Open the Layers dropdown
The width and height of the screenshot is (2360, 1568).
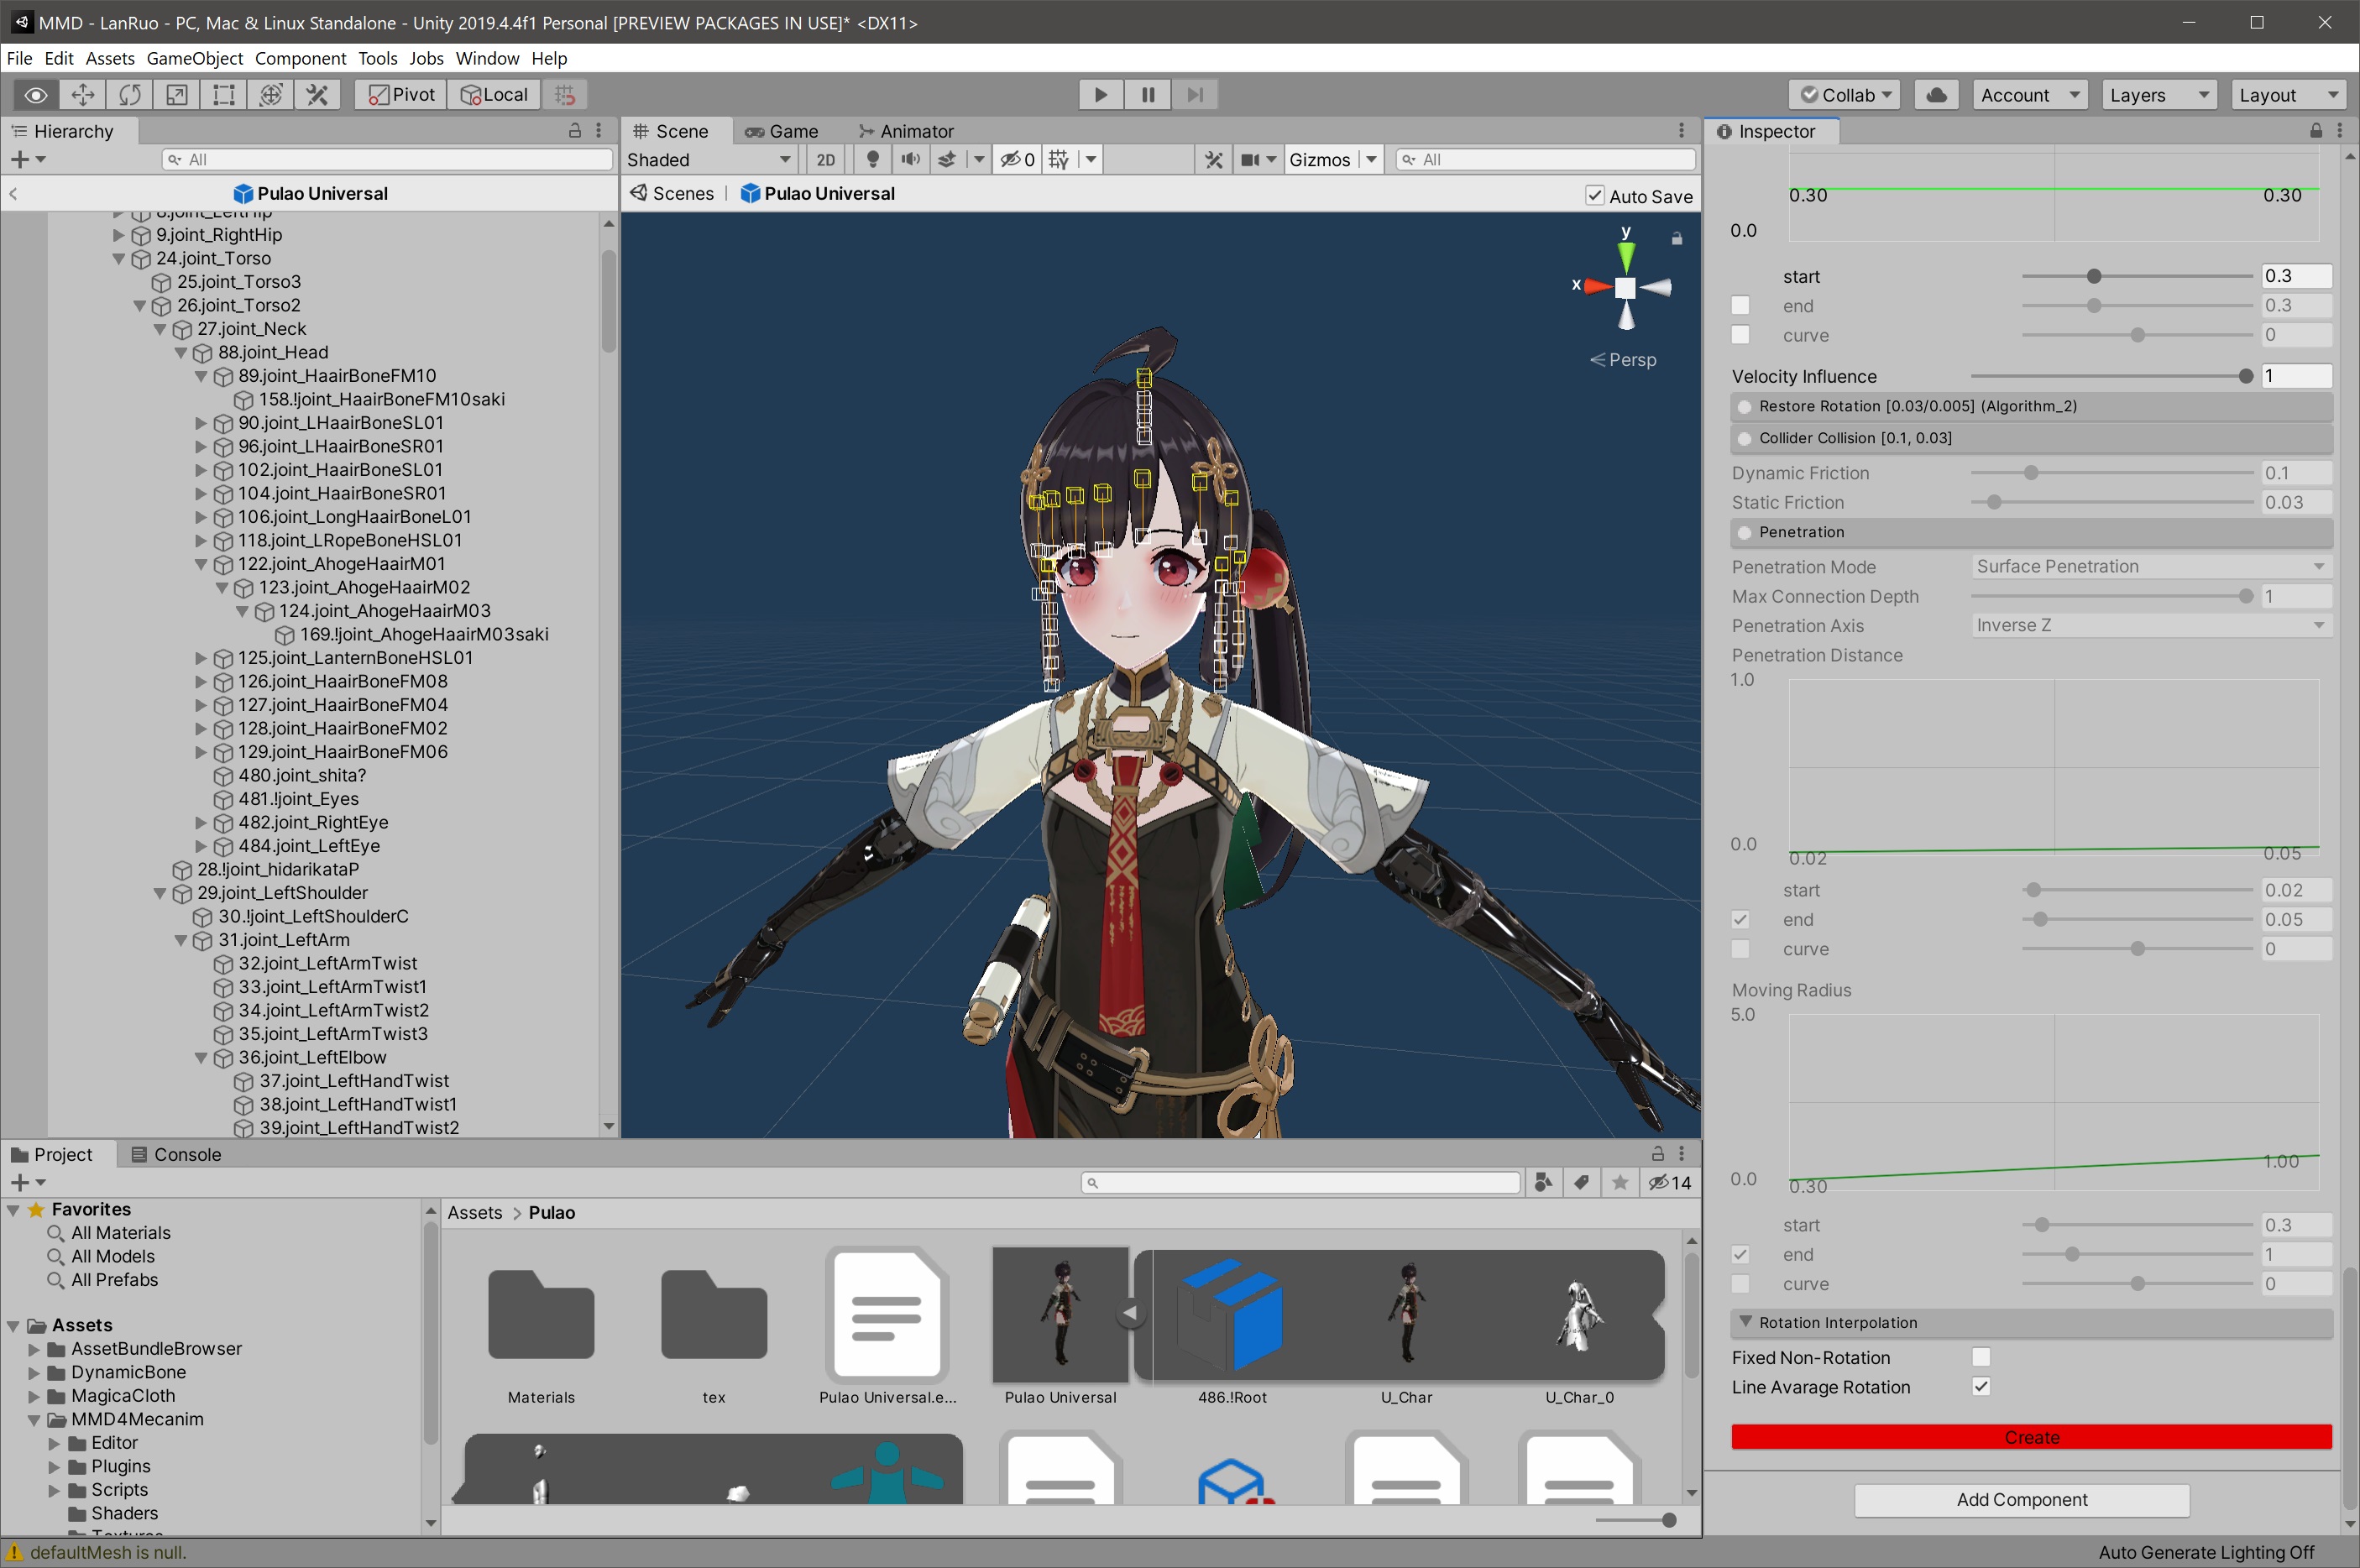click(x=2158, y=95)
